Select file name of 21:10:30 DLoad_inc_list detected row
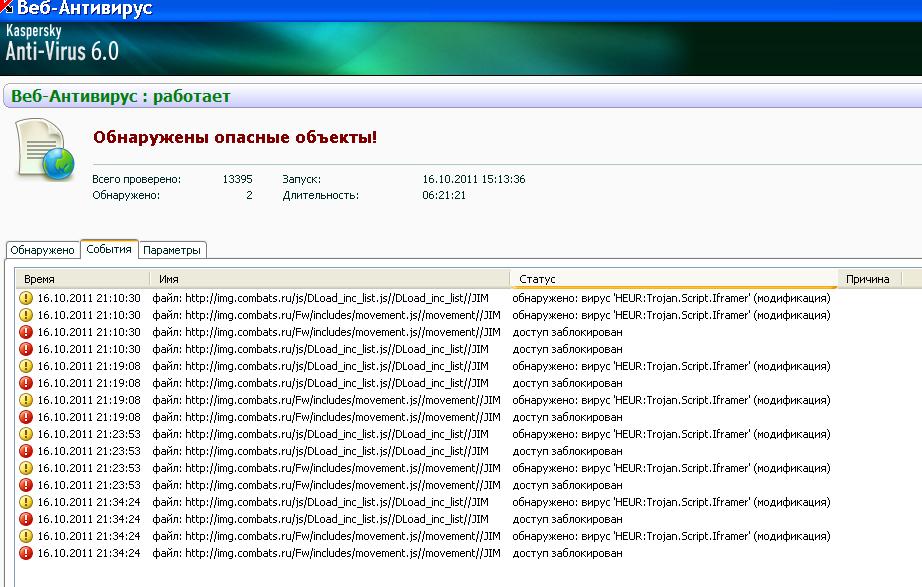The height and width of the screenshot is (587, 922). tap(320, 298)
